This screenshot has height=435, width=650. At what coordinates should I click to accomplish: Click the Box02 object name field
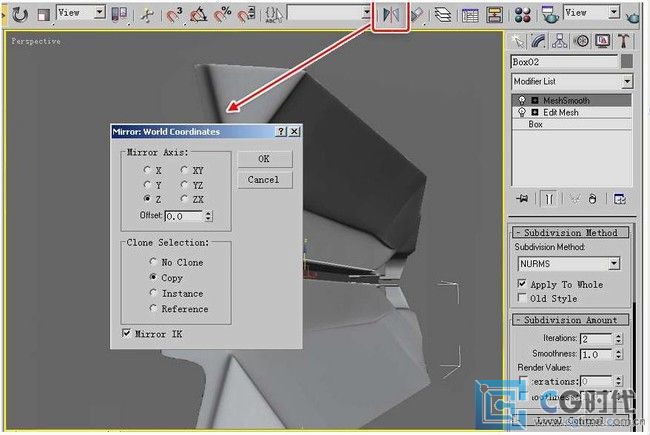[564, 62]
